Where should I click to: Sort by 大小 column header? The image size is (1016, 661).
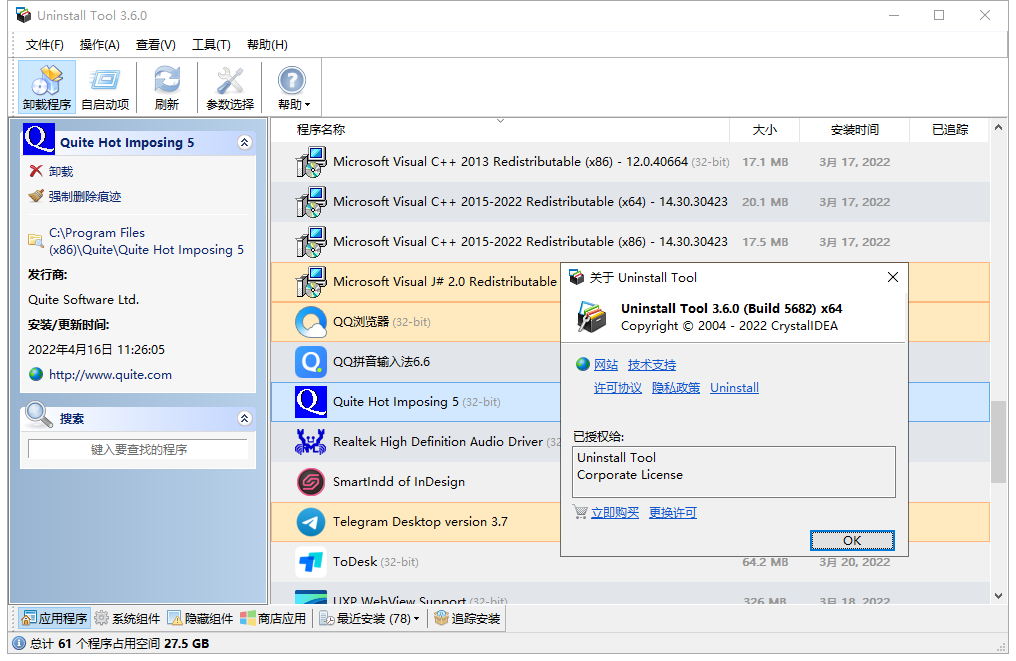[765, 130]
